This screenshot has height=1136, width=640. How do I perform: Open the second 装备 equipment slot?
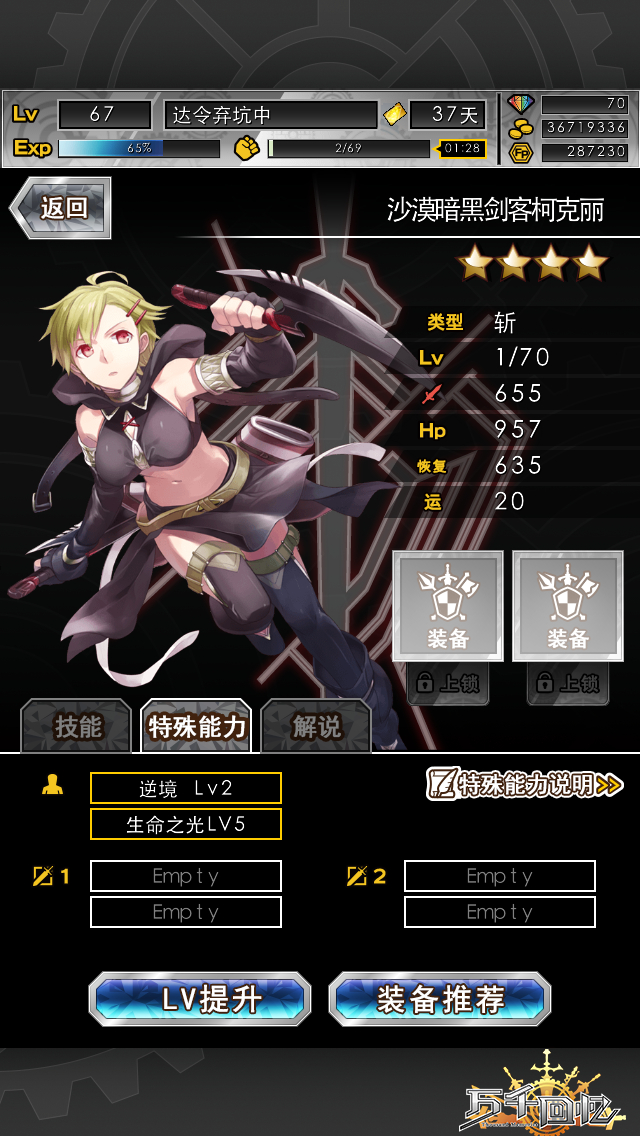pos(568,606)
